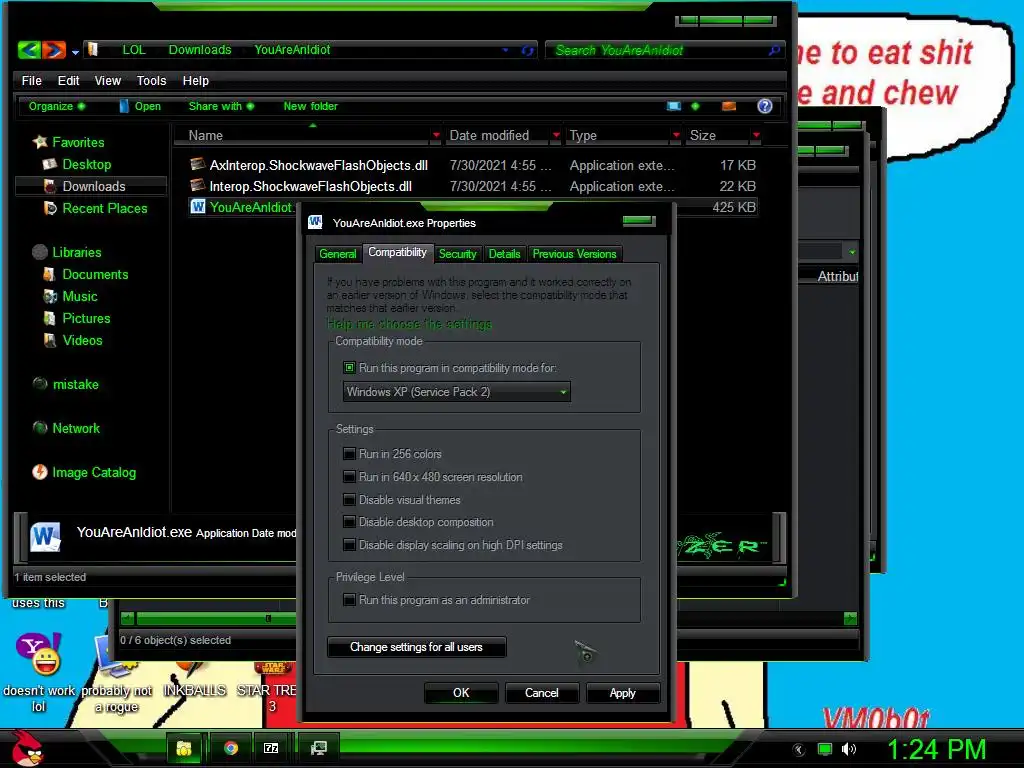Viewport: 1024px width, 768px height.
Task: Open the Name column filter dropdown
Action: point(436,135)
